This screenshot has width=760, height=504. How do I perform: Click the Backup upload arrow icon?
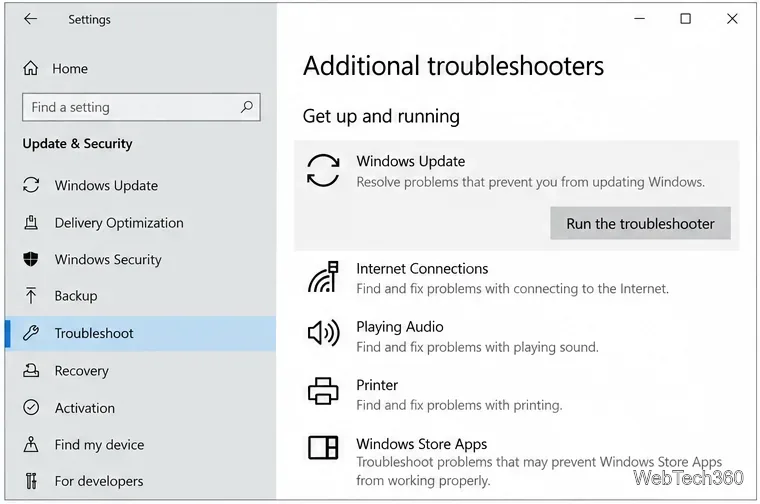pyautogui.click(x=31, y=295)
